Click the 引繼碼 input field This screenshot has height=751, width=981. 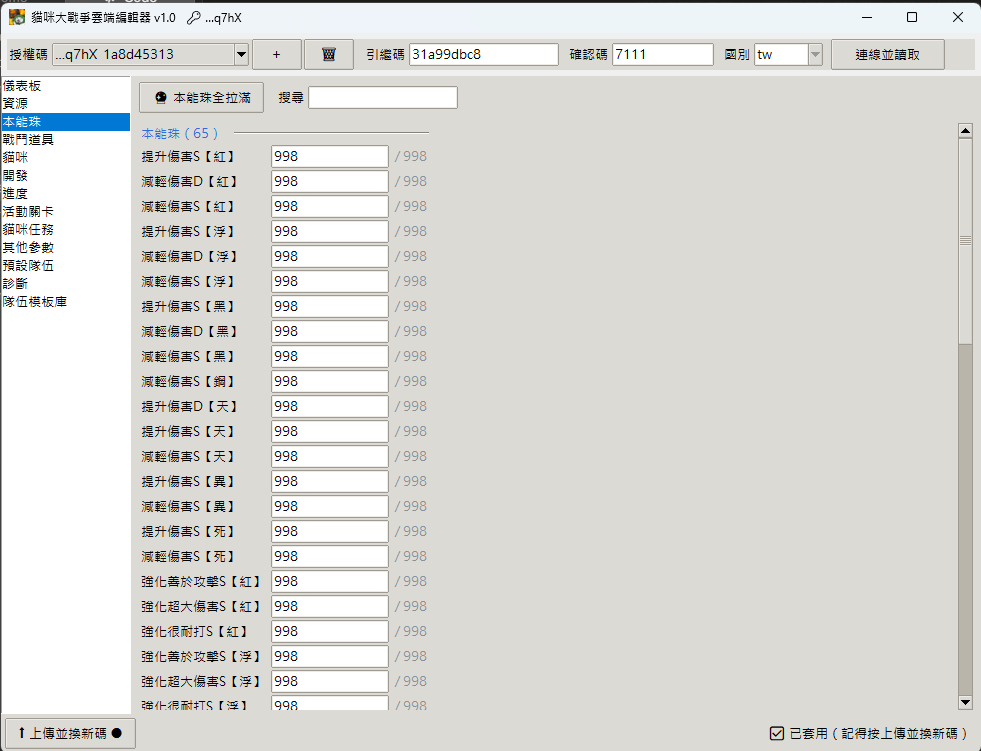pyautogui.click(x=484, y=54)
